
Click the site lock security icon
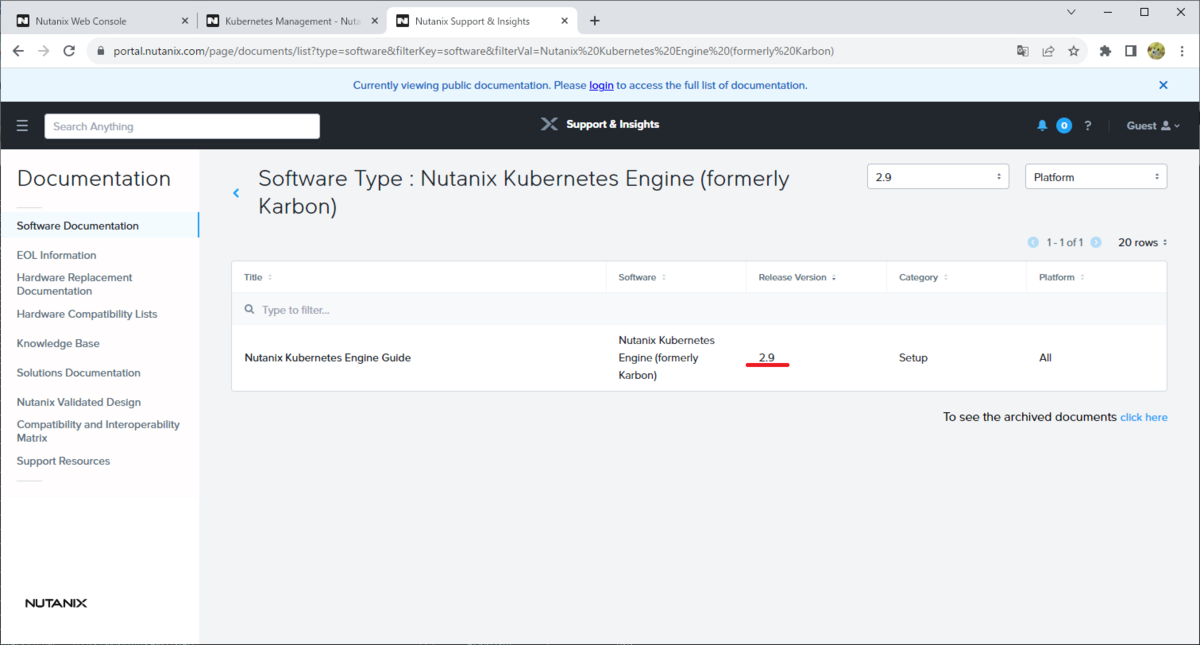click(99, 51)
